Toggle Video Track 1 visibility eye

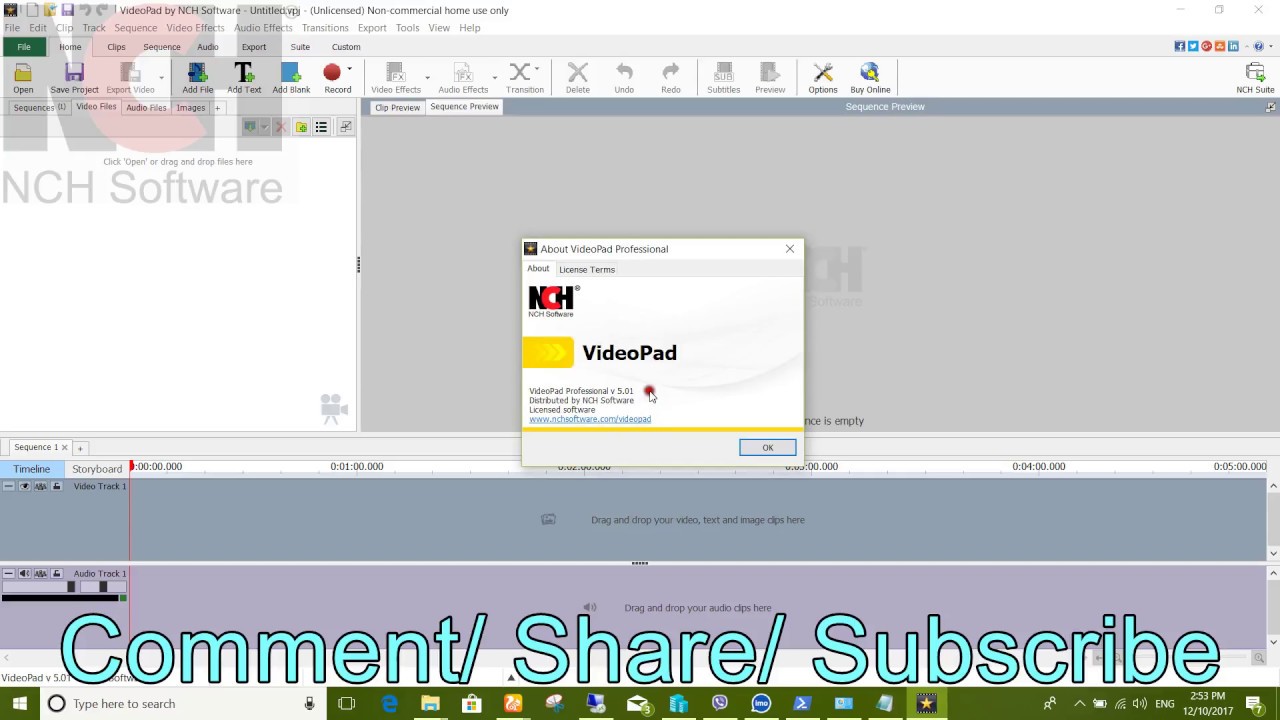[25, 486]
